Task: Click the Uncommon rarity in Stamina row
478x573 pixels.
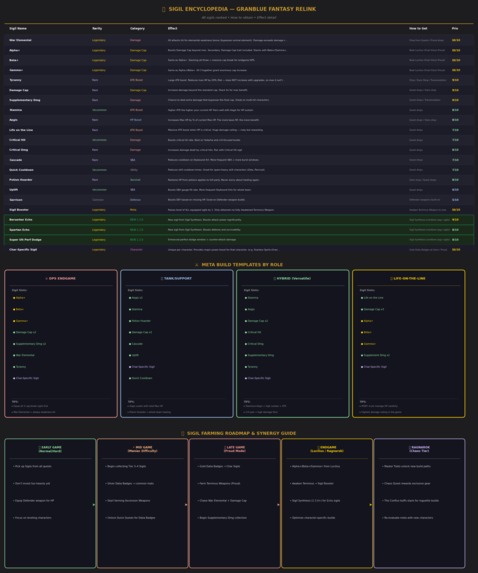Action: click(x=99, y=110)
